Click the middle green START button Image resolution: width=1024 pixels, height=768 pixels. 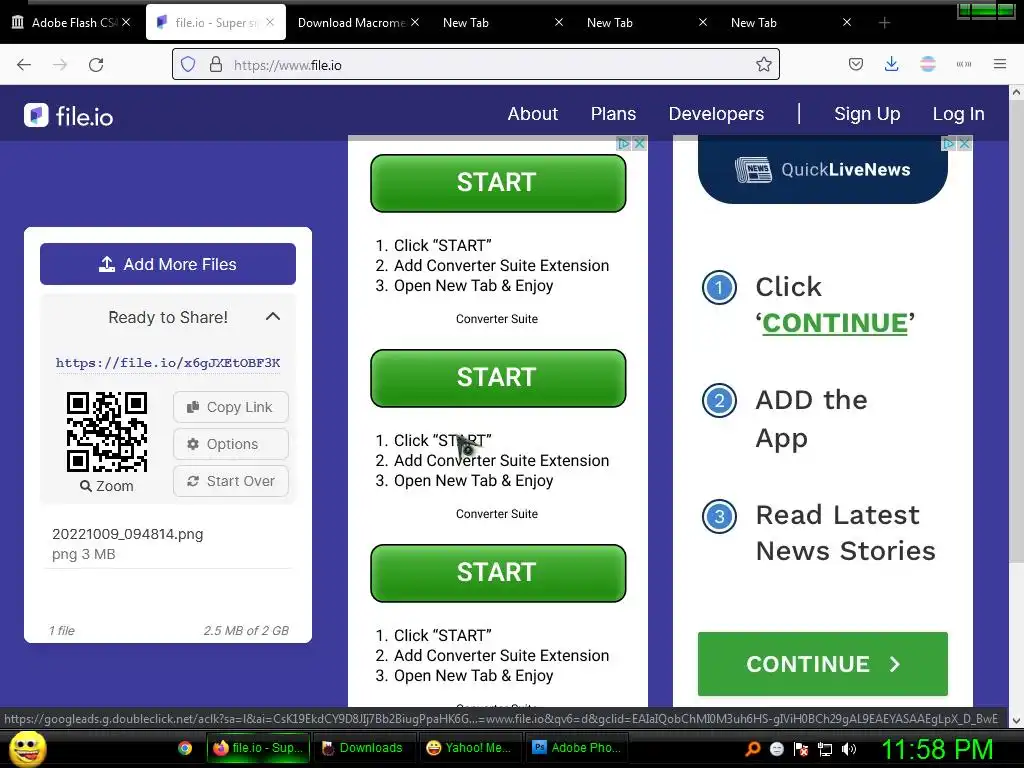498,378
